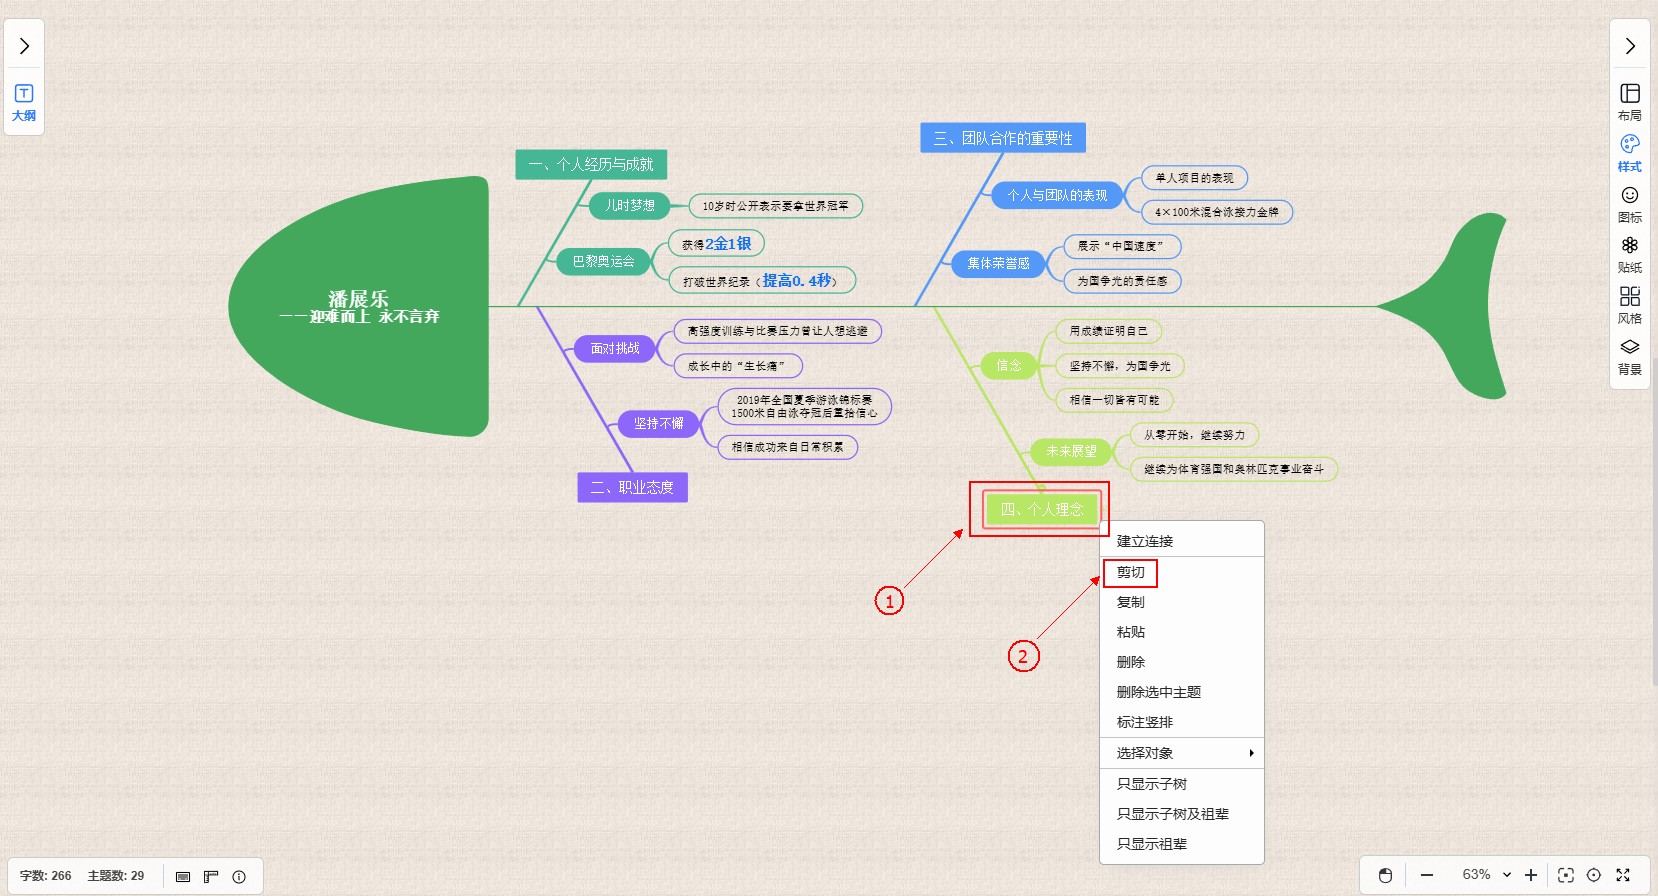Open the 贴纸 sticker panel
Image resolution: width=1658 pixels, height=896 pixels.
click(1629, 254)
